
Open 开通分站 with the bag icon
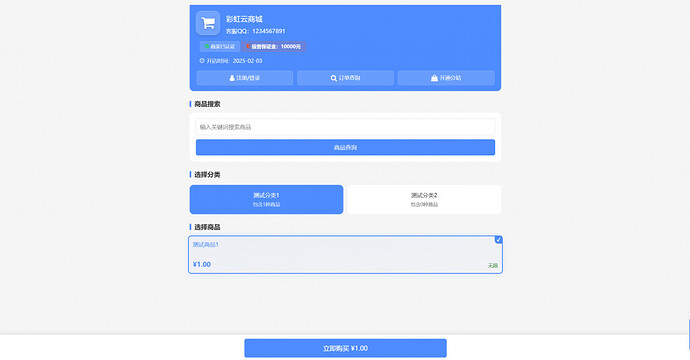[x=446, y=78]
